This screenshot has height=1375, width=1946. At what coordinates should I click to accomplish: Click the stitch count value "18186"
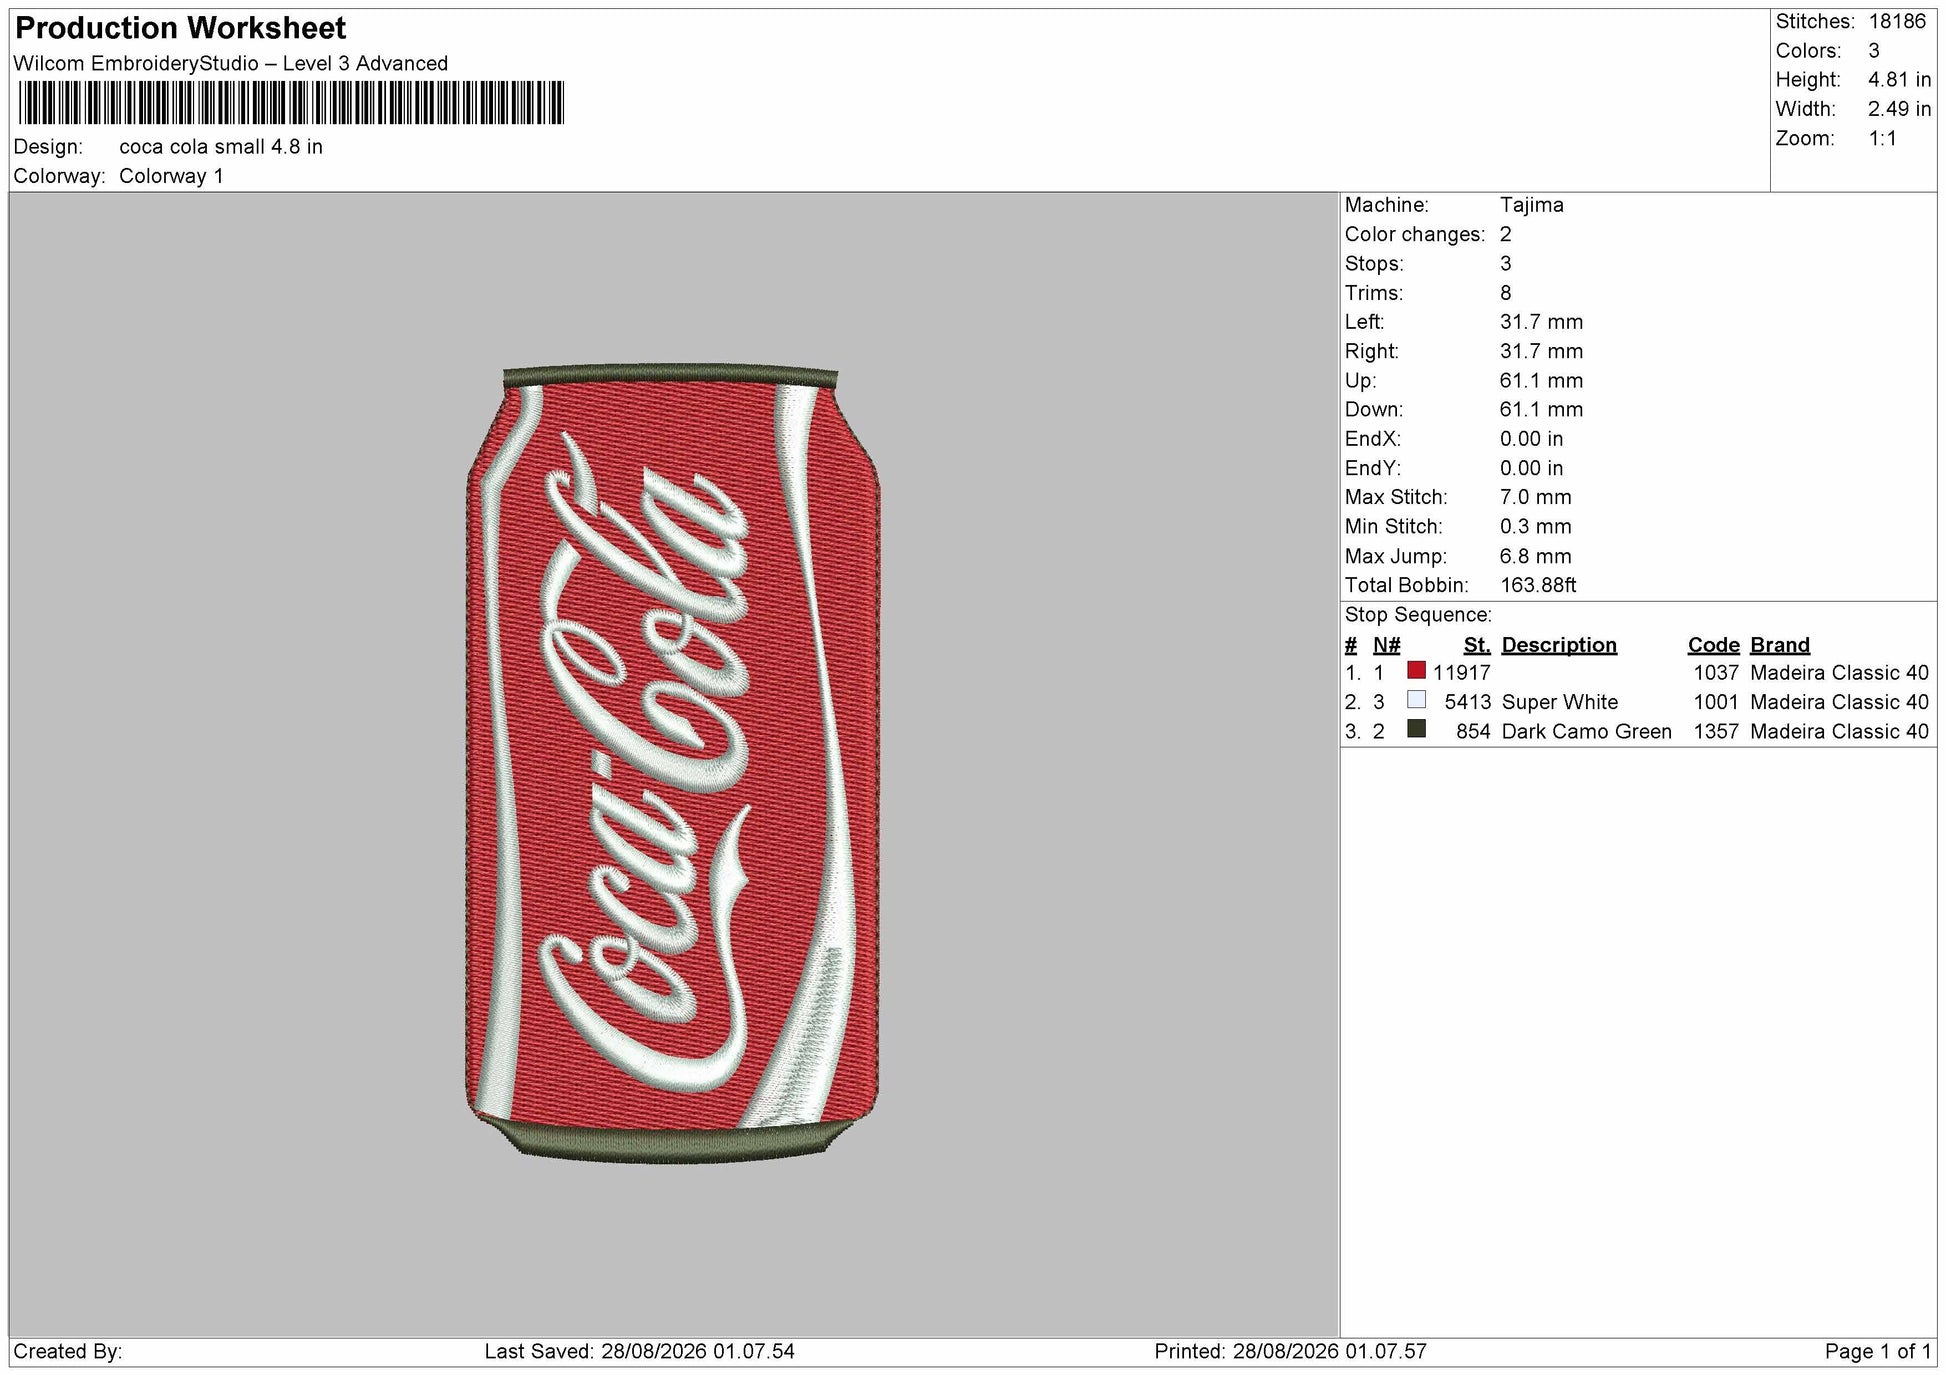click(1897, 22)
